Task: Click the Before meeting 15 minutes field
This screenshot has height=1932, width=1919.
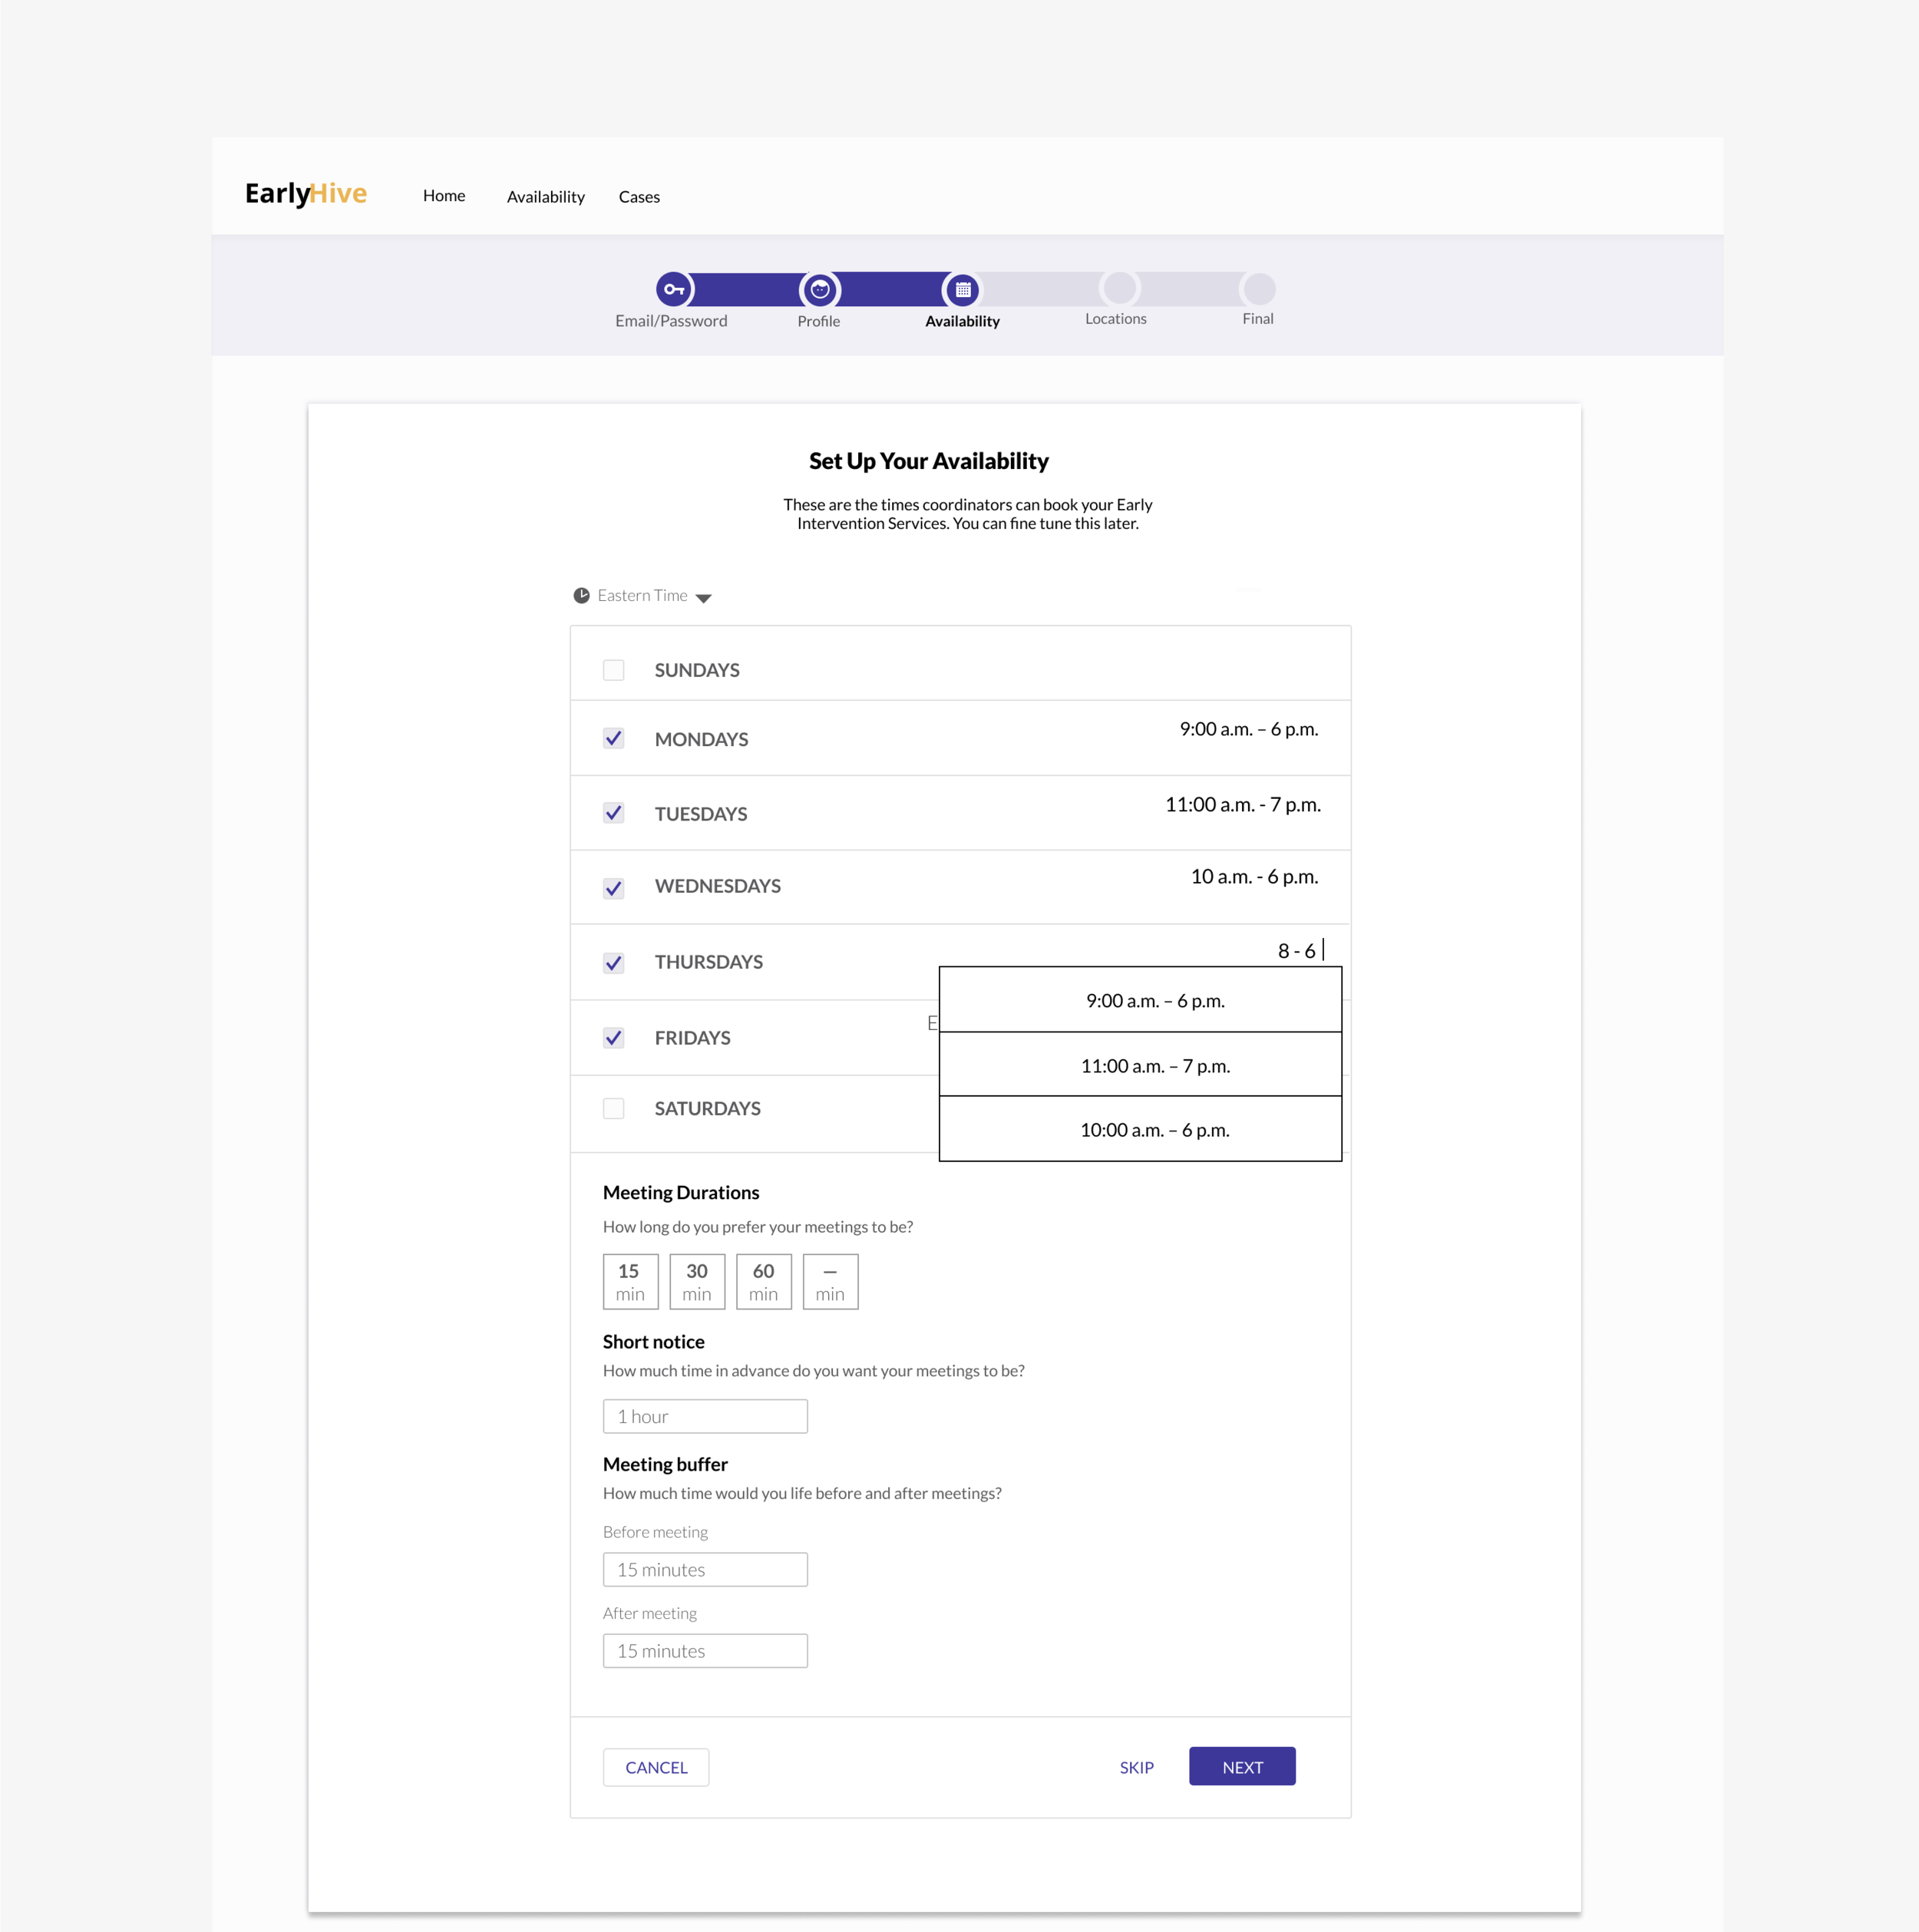Action: click(x=705, y=1570)
